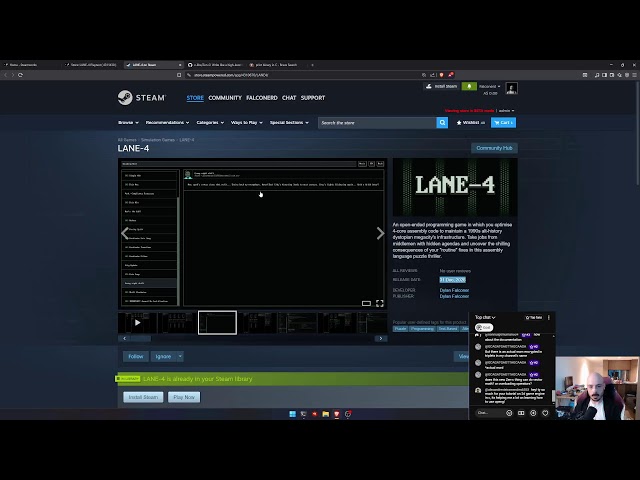The width and height of the screenshot is (640, 480).
Task: Open the COMMUNITY section
Action: point(225,98)
